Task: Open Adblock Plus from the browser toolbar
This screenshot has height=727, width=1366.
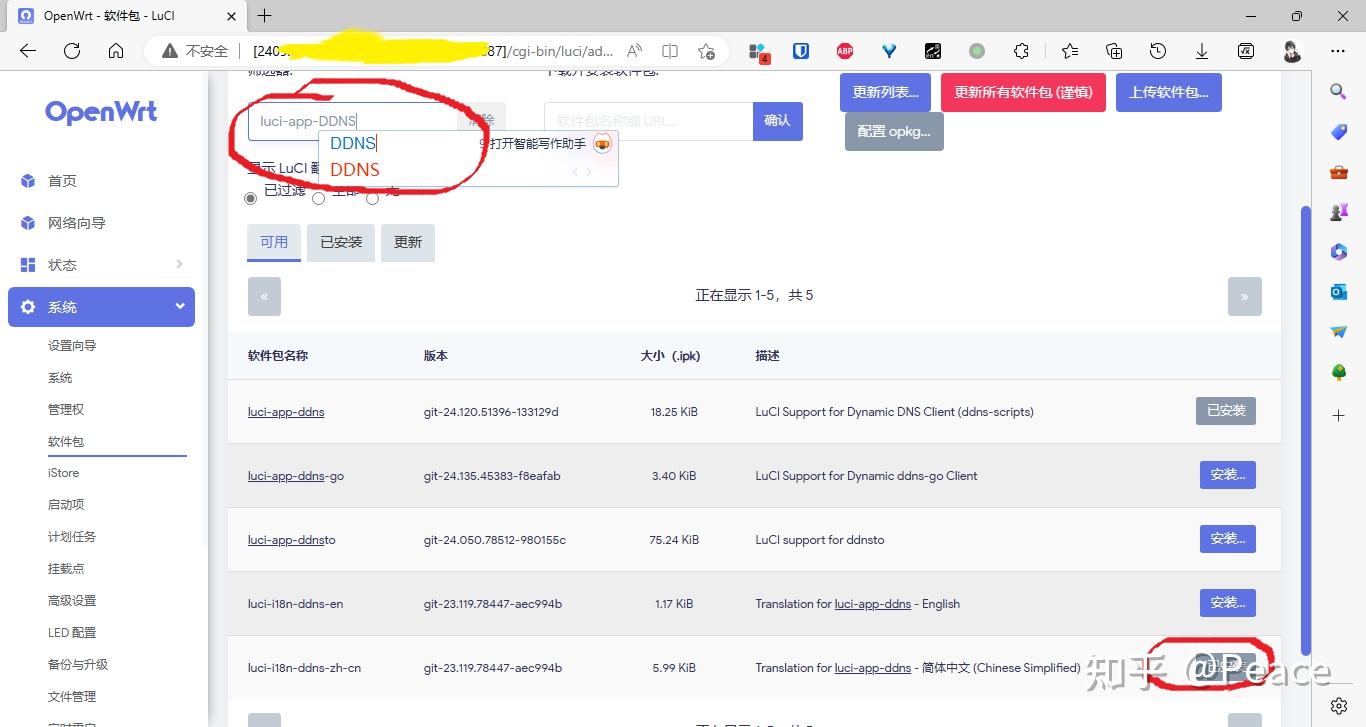Action: pos(845,50)
